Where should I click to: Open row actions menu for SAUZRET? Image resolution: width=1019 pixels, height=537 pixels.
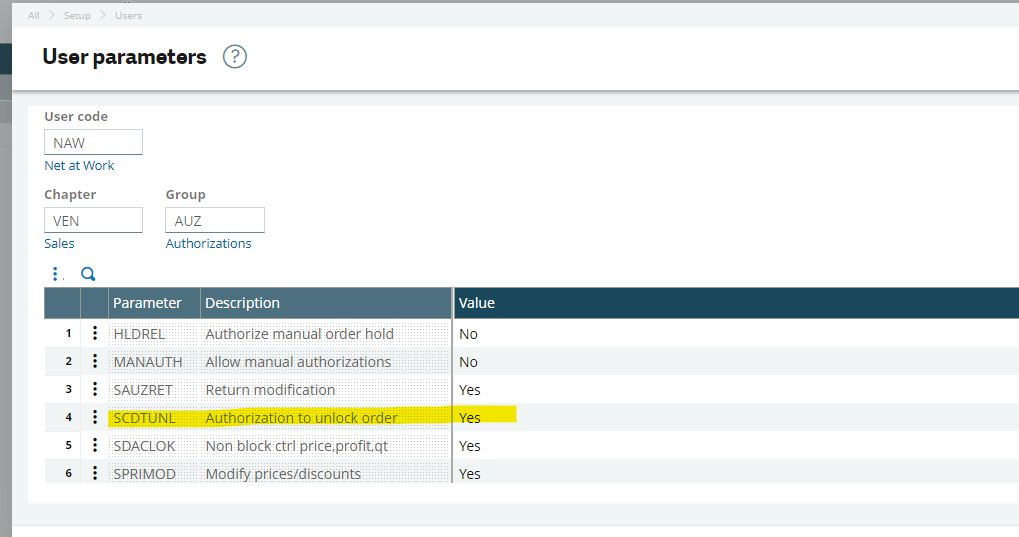(95, 390)
